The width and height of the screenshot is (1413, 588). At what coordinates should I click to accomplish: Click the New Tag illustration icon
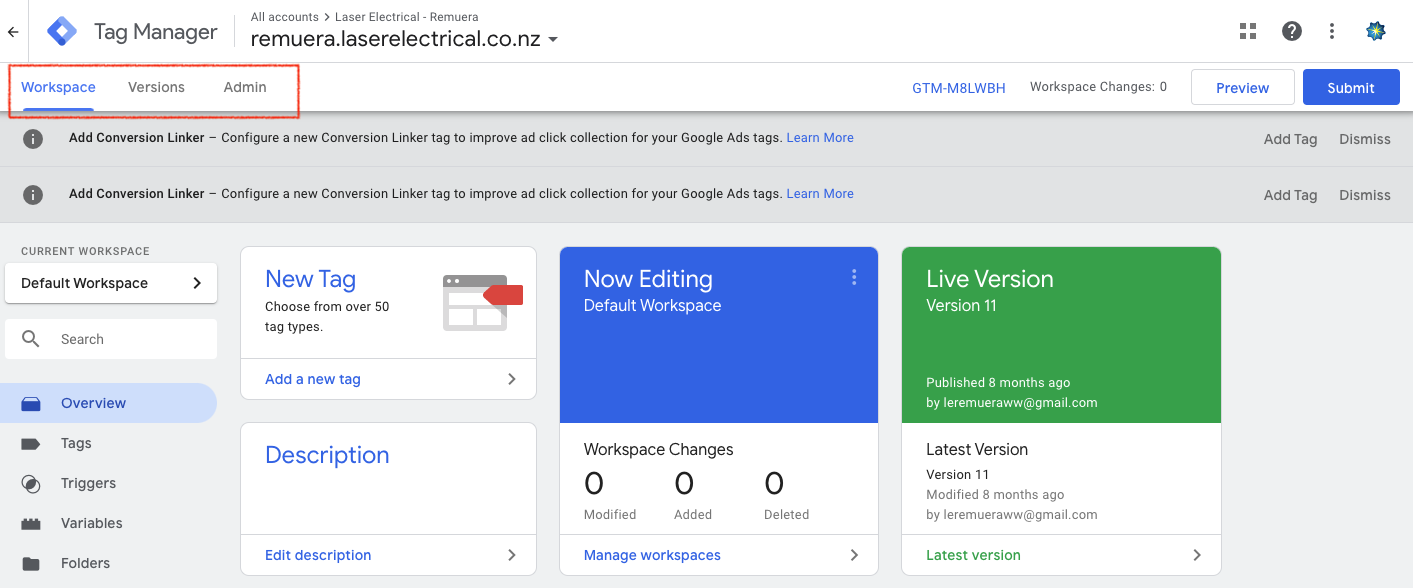click(482, 303)
